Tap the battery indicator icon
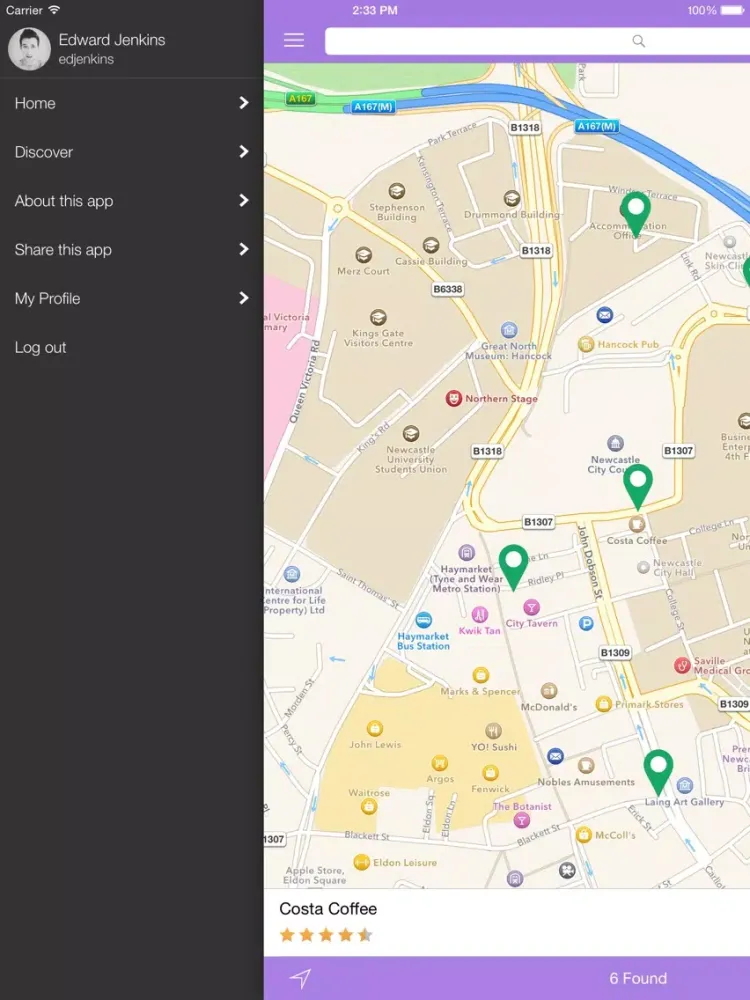This screenshot has height=1000, width=750. pyautogui.click(x=733, y=10)
